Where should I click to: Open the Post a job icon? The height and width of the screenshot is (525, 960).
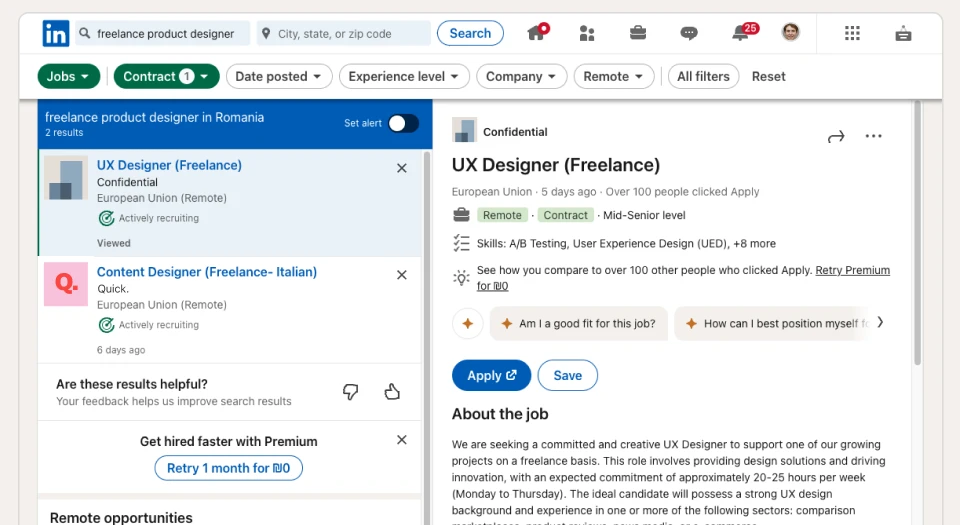coord(903,34)
